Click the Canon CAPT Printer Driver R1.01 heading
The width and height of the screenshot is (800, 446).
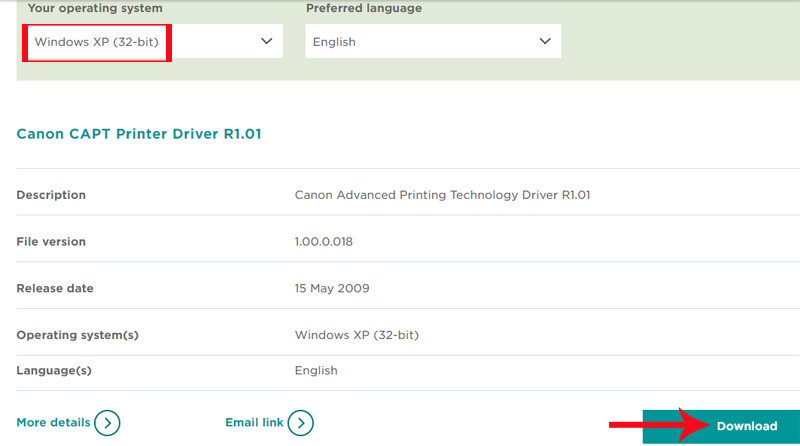point(139,133)
